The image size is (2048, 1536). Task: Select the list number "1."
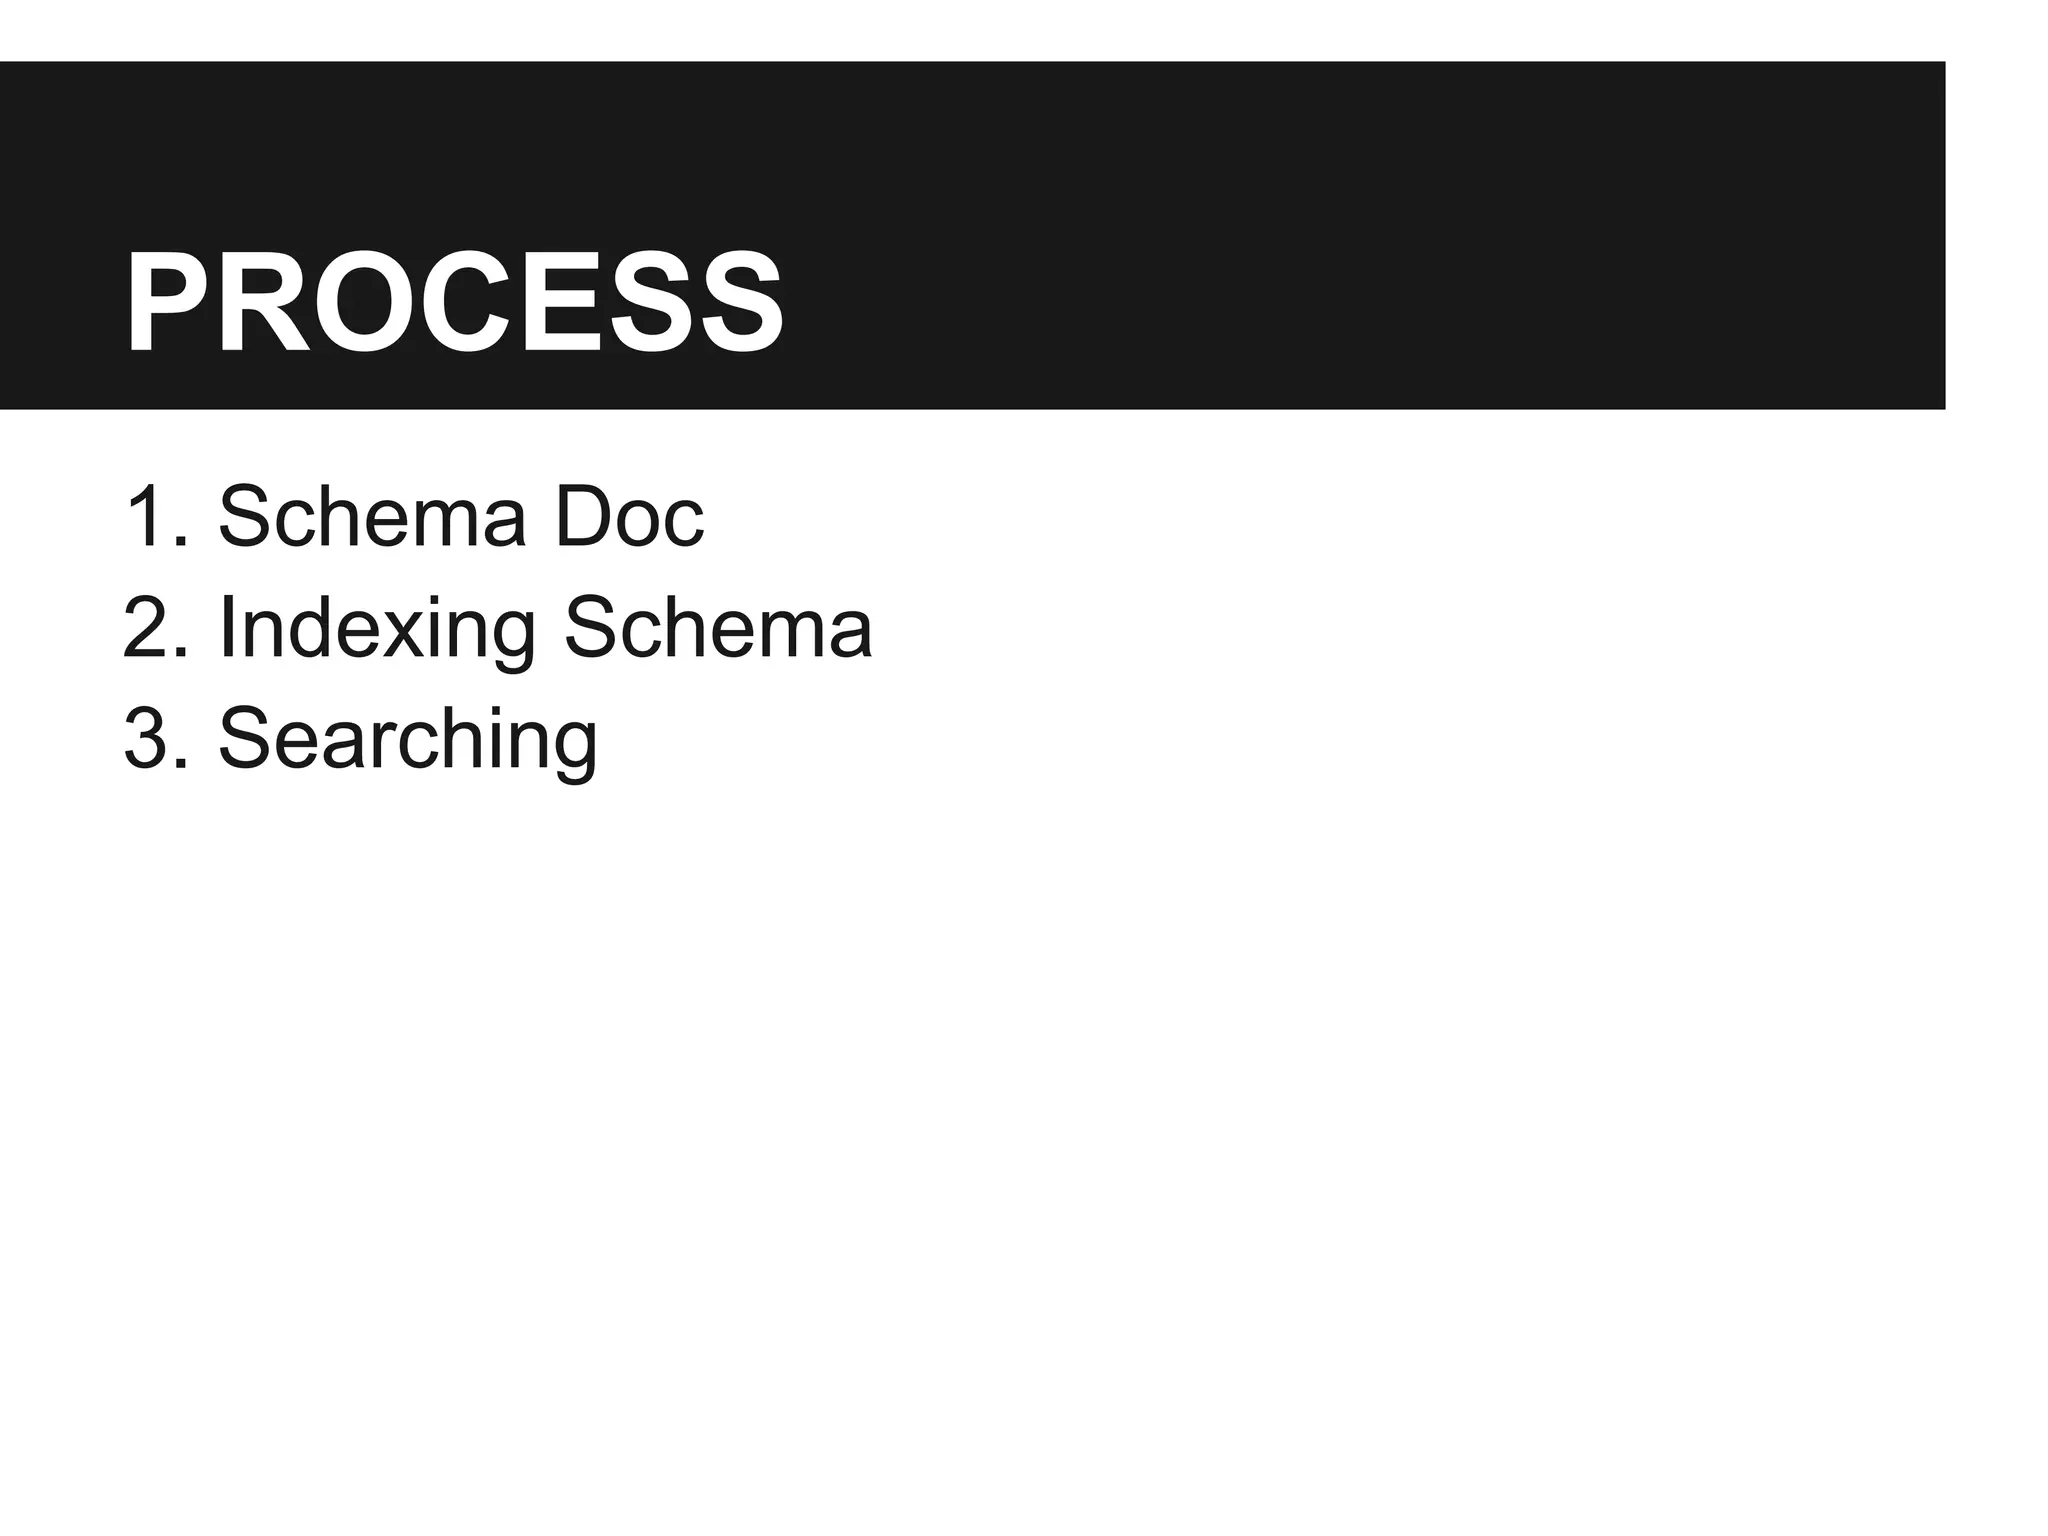coord(155,517)
